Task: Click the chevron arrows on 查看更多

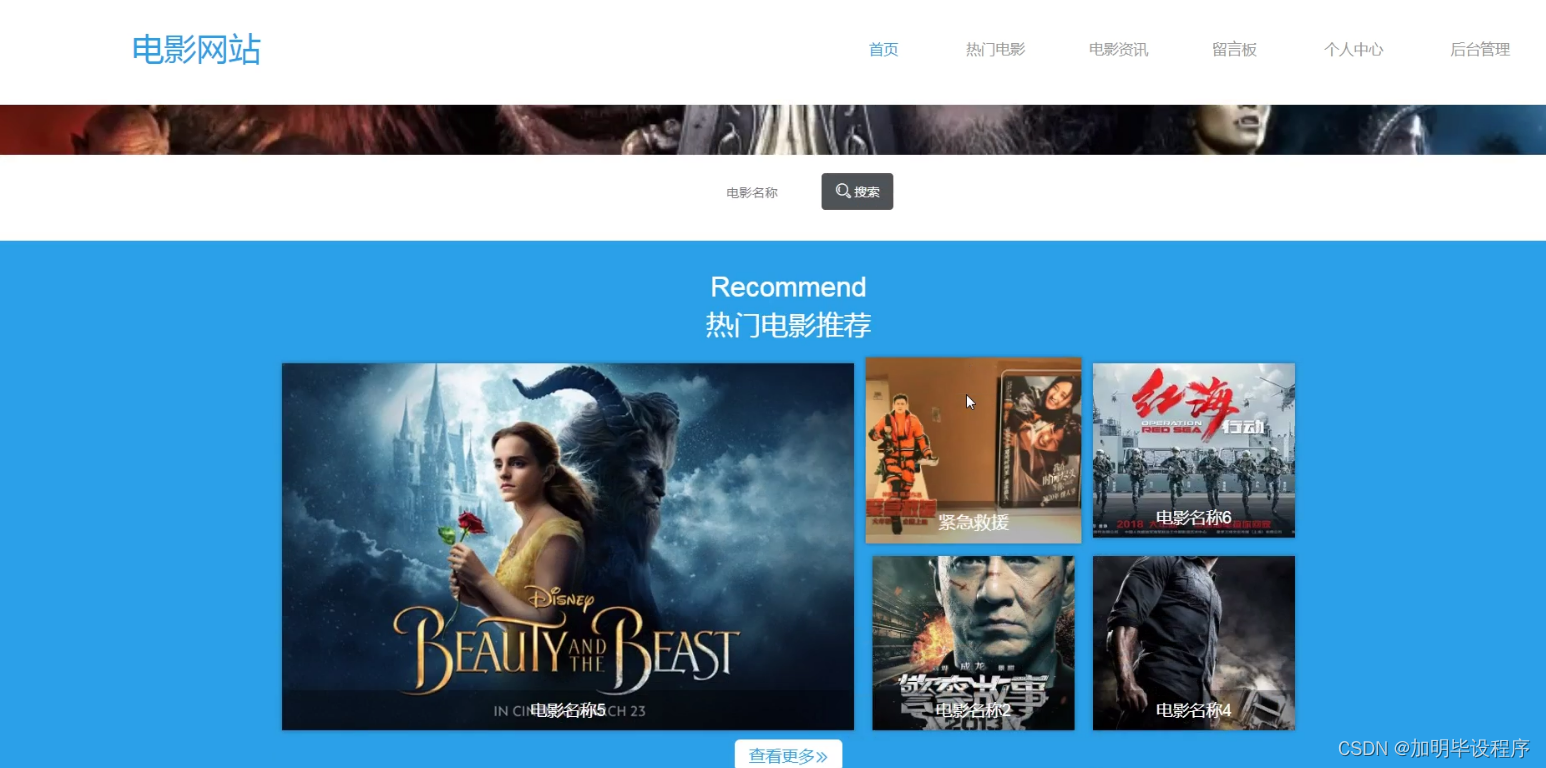Action: (x=822, y=757)
